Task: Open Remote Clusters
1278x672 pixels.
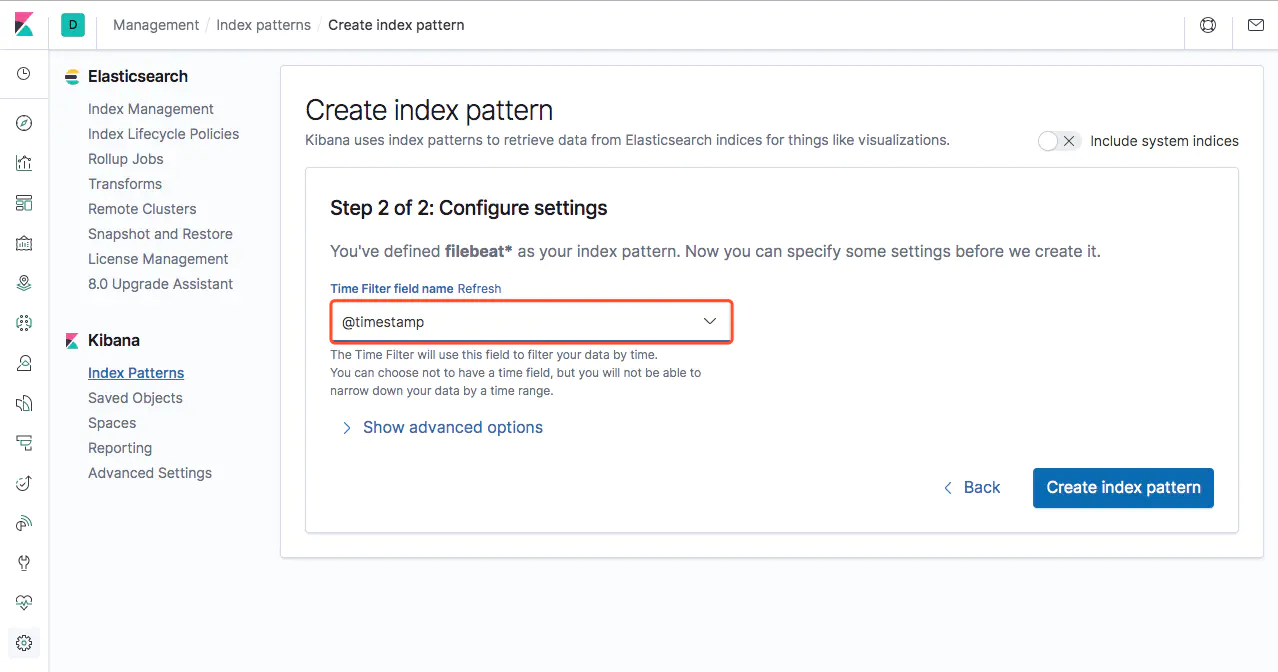Action: [x=142, y=209]
